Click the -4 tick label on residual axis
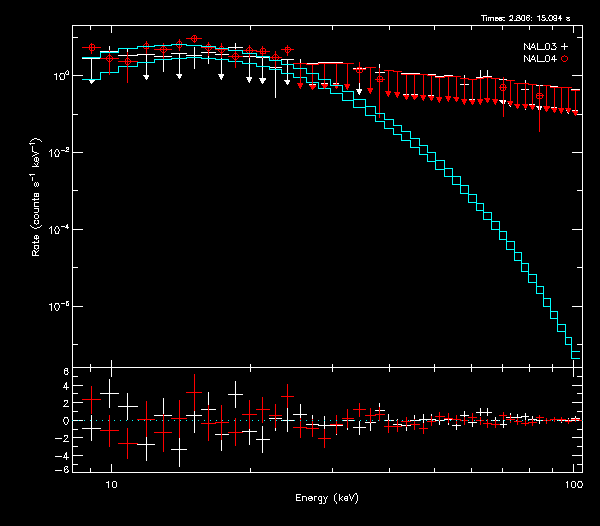 point(63,453)
